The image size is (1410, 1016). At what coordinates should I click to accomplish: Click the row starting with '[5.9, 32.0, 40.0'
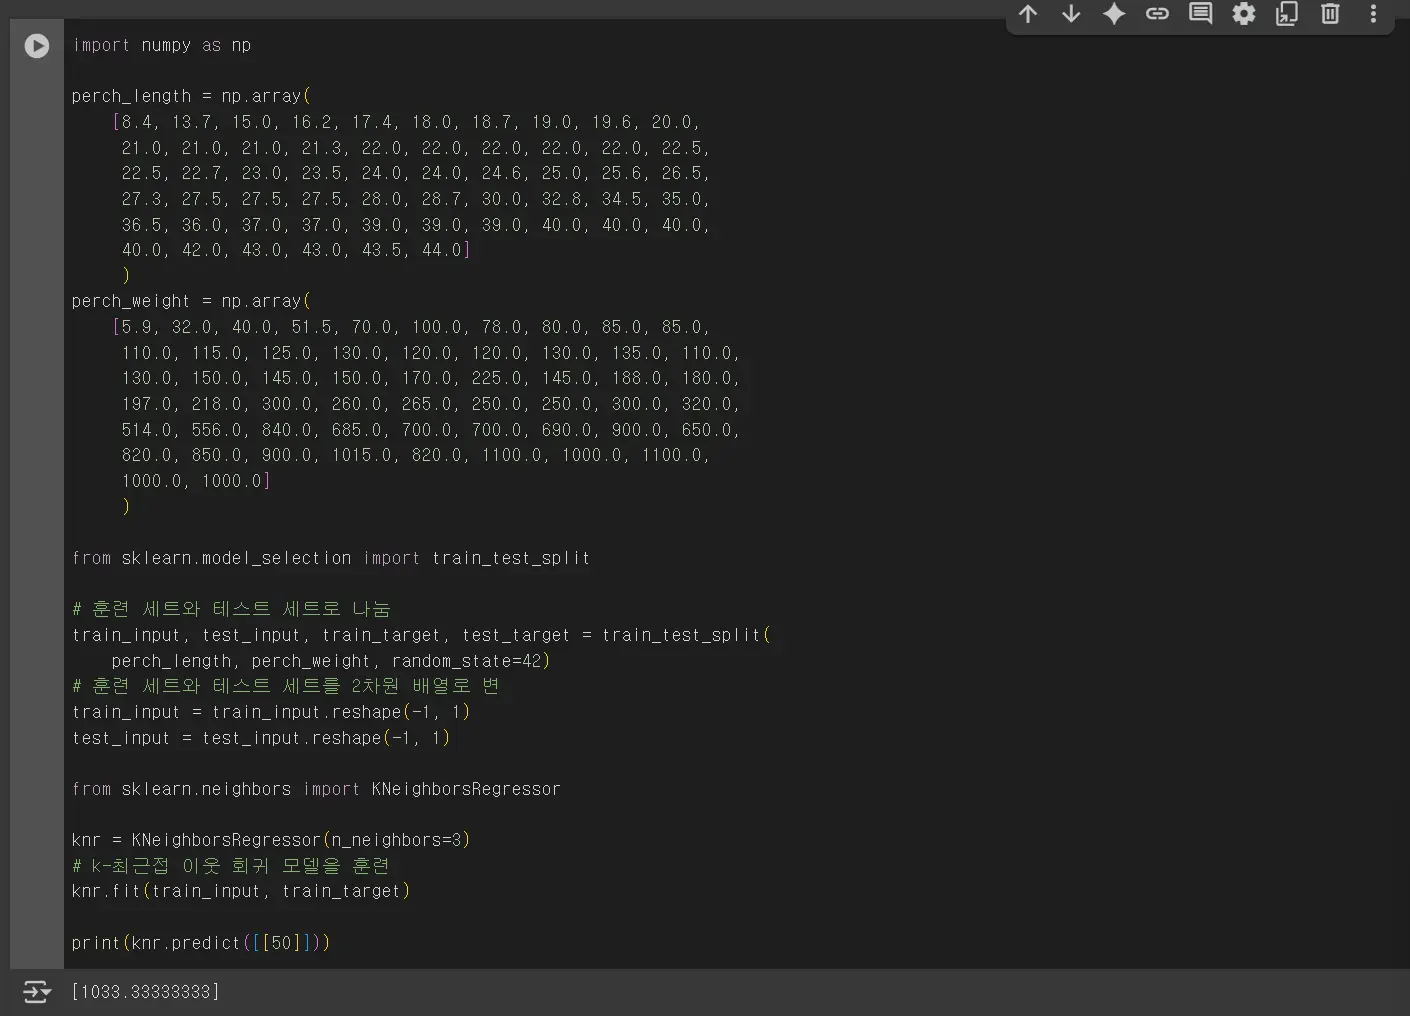click(411, 327)
